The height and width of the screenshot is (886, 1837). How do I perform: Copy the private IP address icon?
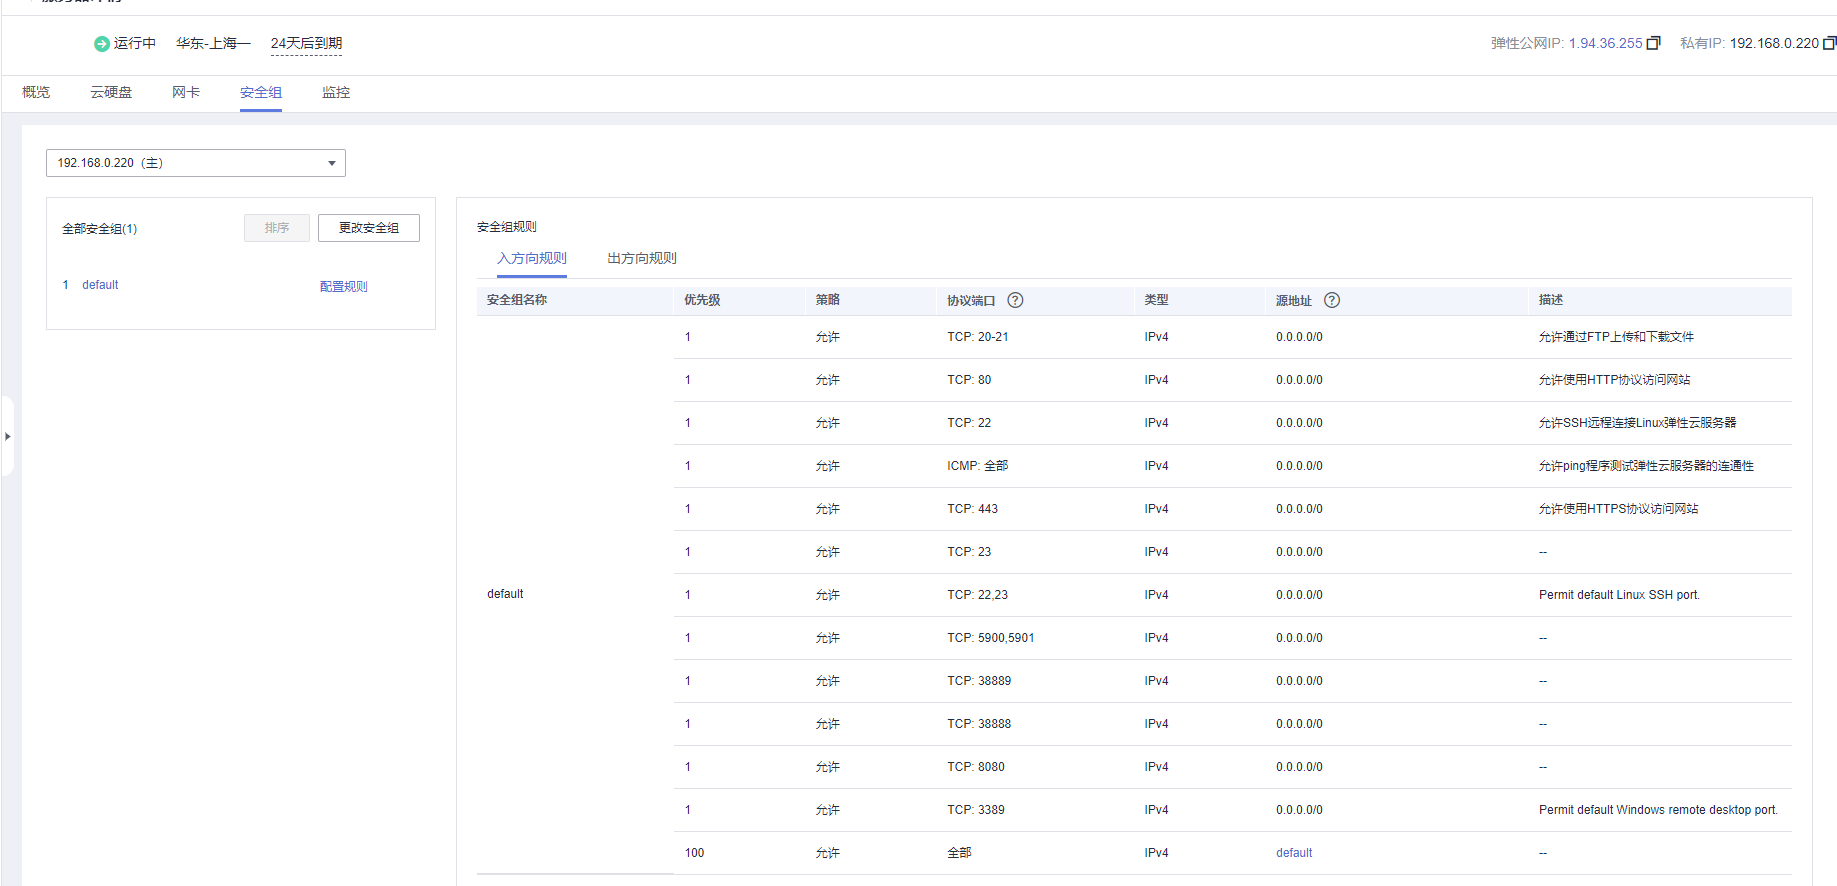pos(1829,43)
